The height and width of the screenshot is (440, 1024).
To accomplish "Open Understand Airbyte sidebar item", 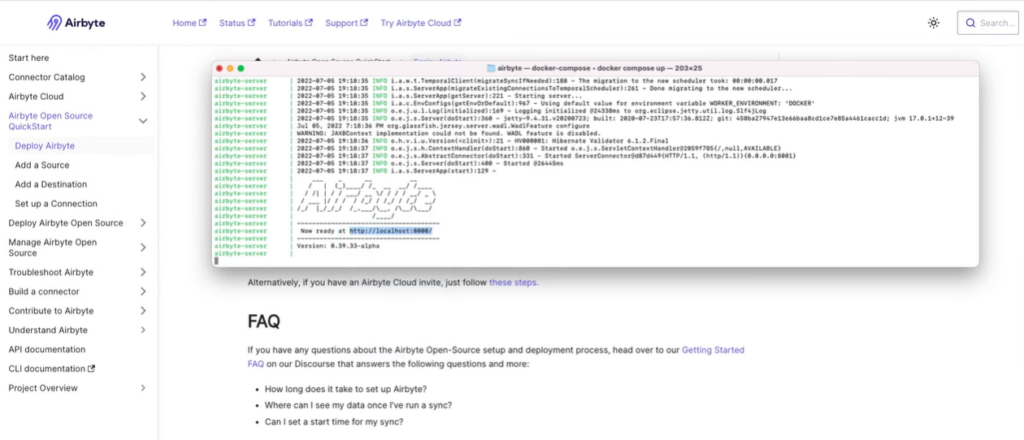I will pos(48,330).
